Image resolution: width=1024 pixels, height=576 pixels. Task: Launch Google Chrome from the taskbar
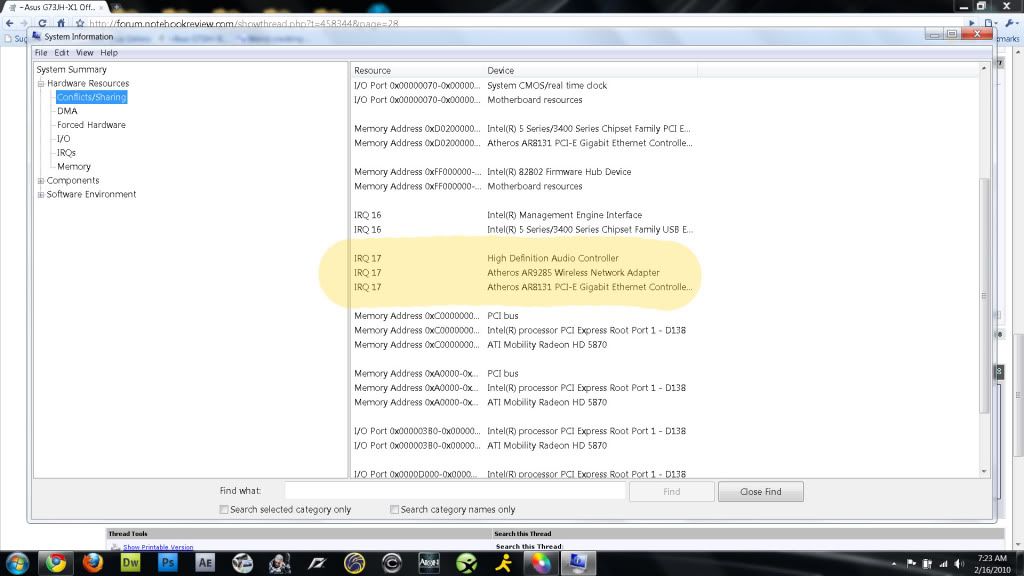tap(56, 563)
